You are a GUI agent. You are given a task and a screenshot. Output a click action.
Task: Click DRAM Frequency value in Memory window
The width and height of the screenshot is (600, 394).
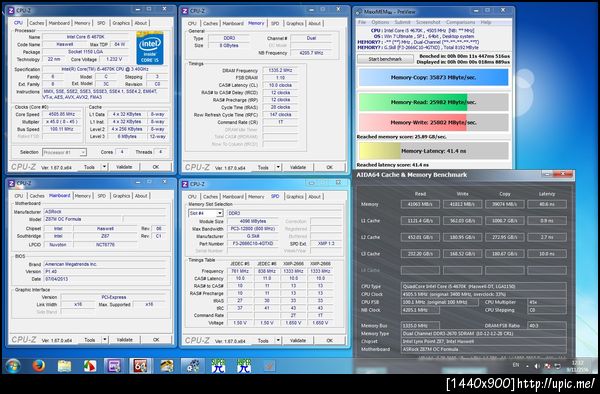[280, 70]
